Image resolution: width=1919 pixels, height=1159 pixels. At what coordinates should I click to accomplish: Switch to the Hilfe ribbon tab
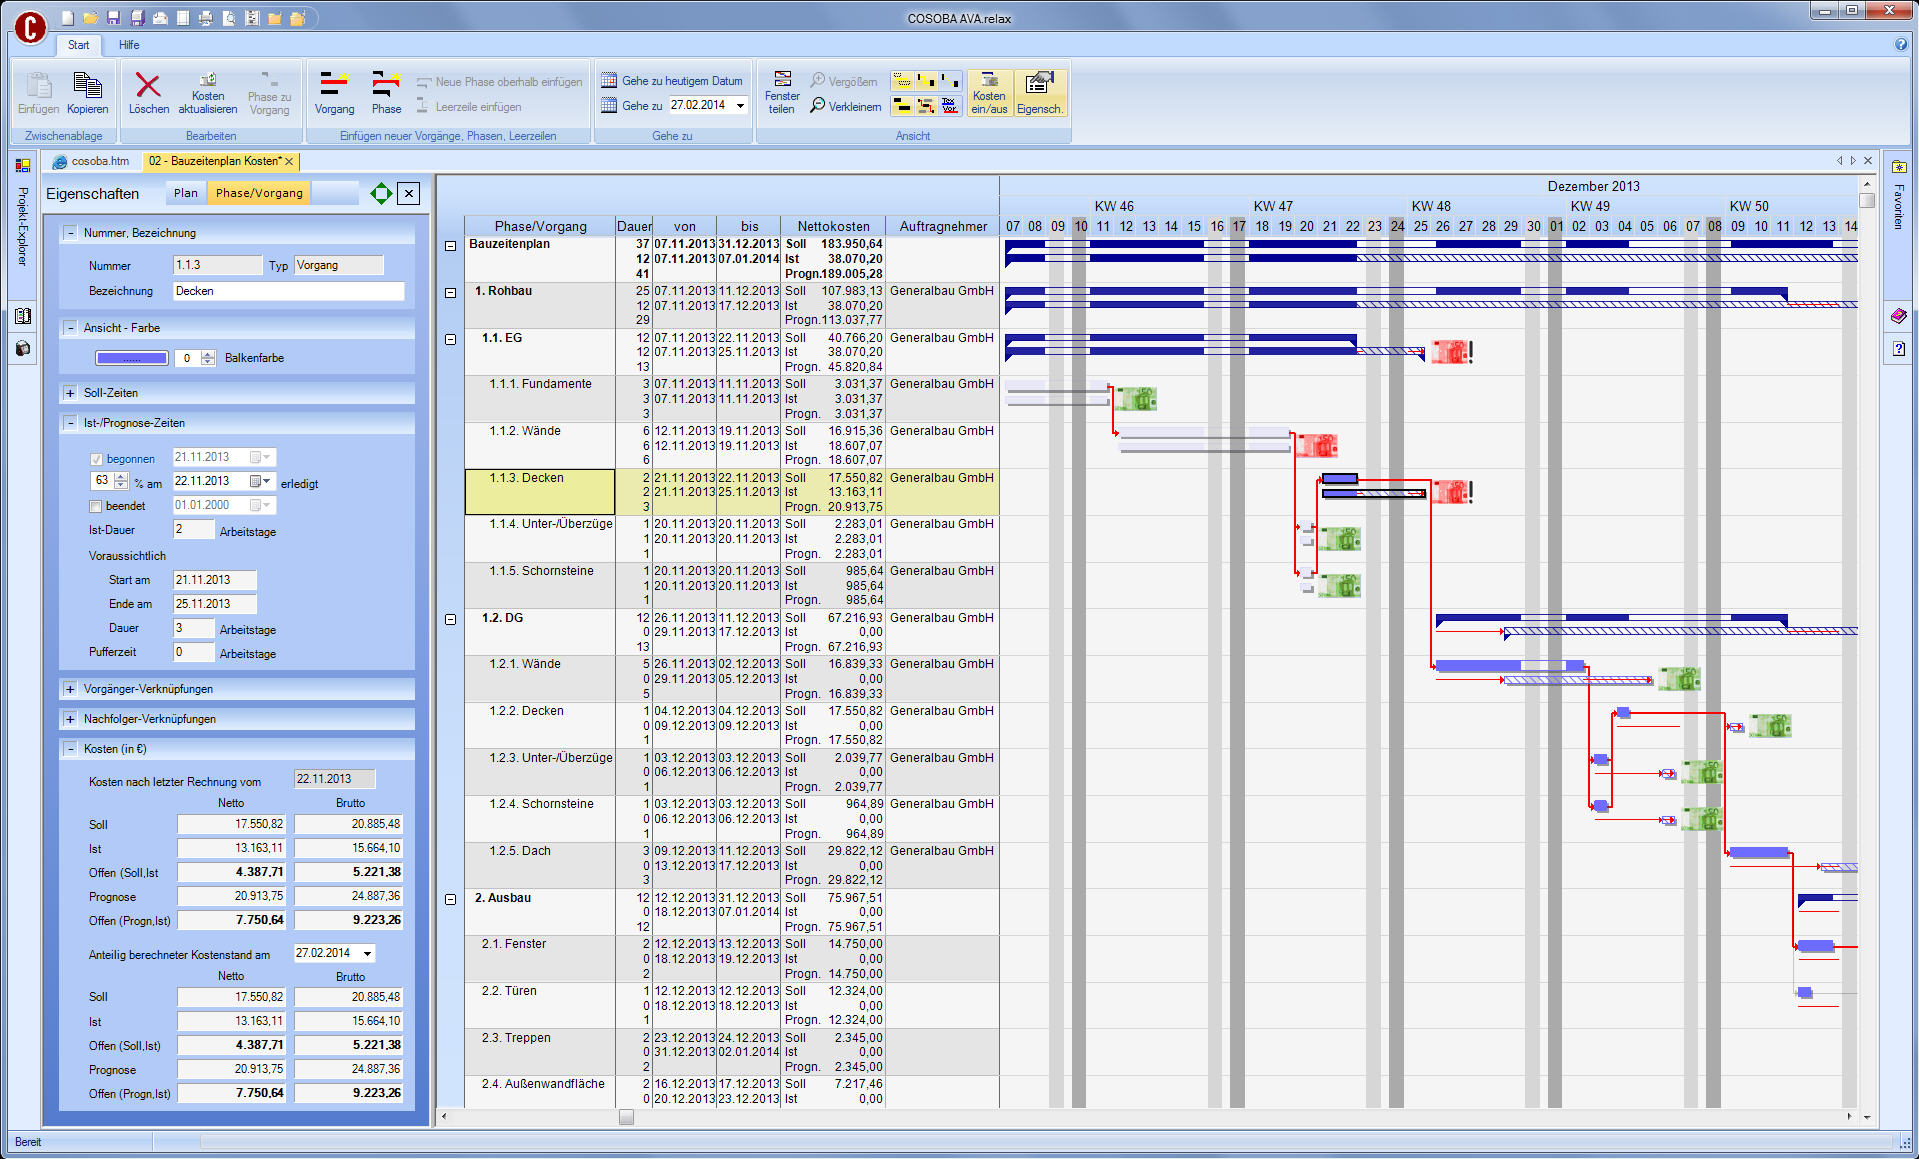(128, 45)
